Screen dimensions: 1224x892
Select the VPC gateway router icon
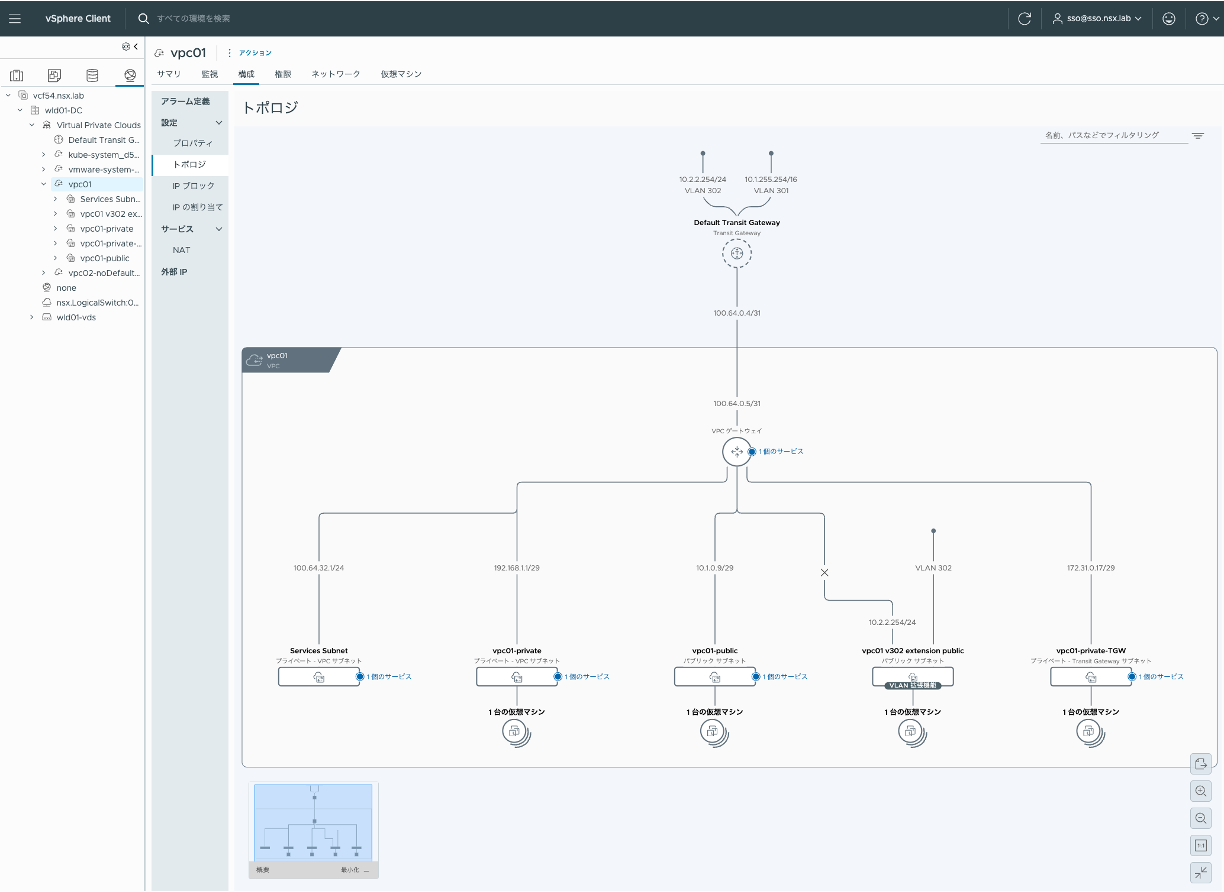click(737, 452)
